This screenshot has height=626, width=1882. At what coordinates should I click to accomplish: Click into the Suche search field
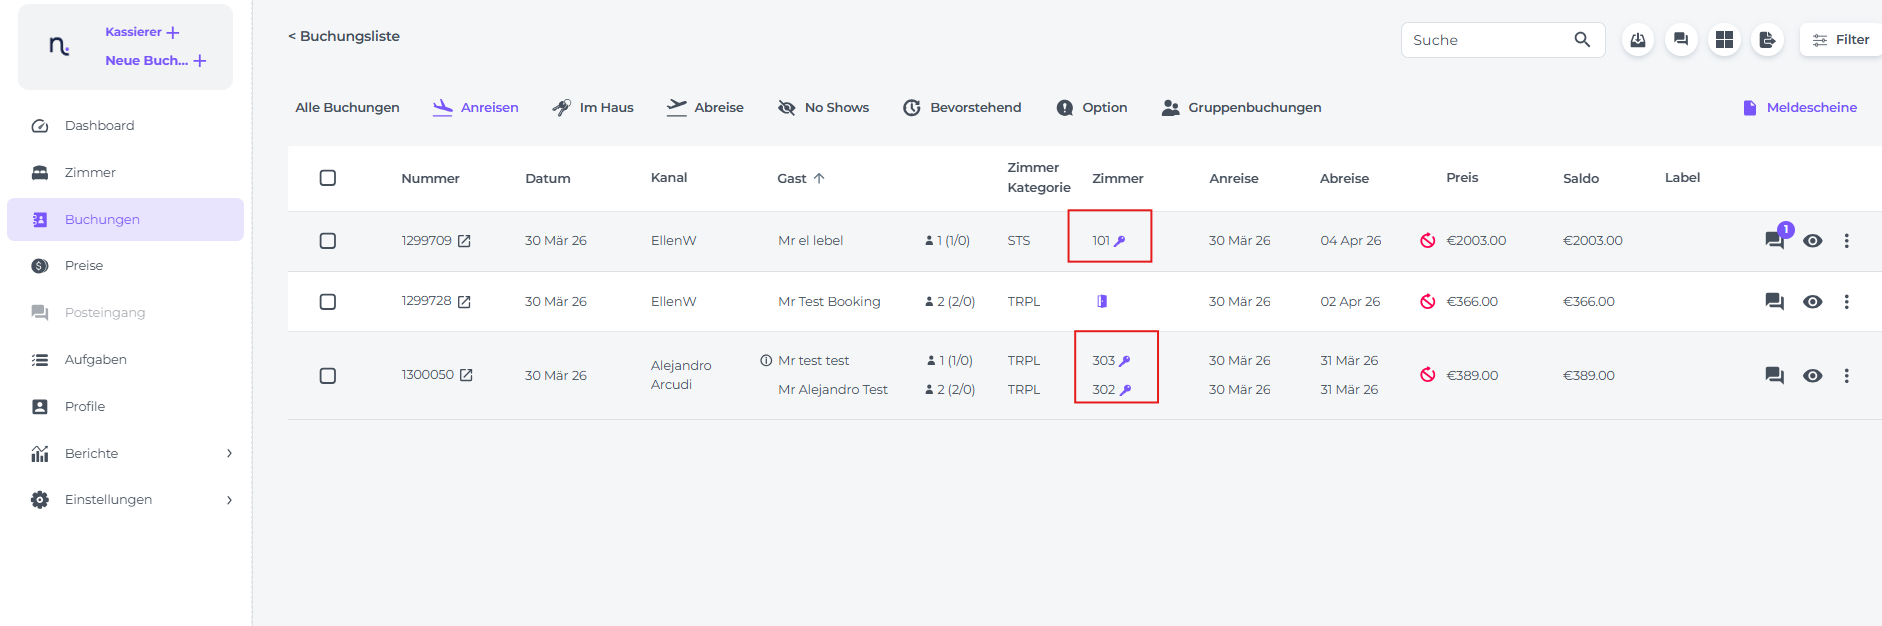[1485, 40]
